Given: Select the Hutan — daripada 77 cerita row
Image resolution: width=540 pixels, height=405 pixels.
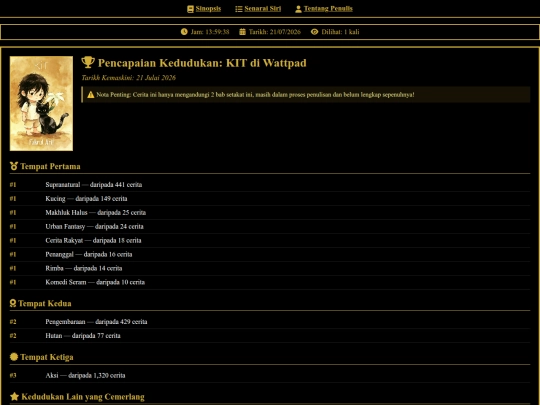Looking at the screenshot, I should pyautogui.click(x=270, y=335).
